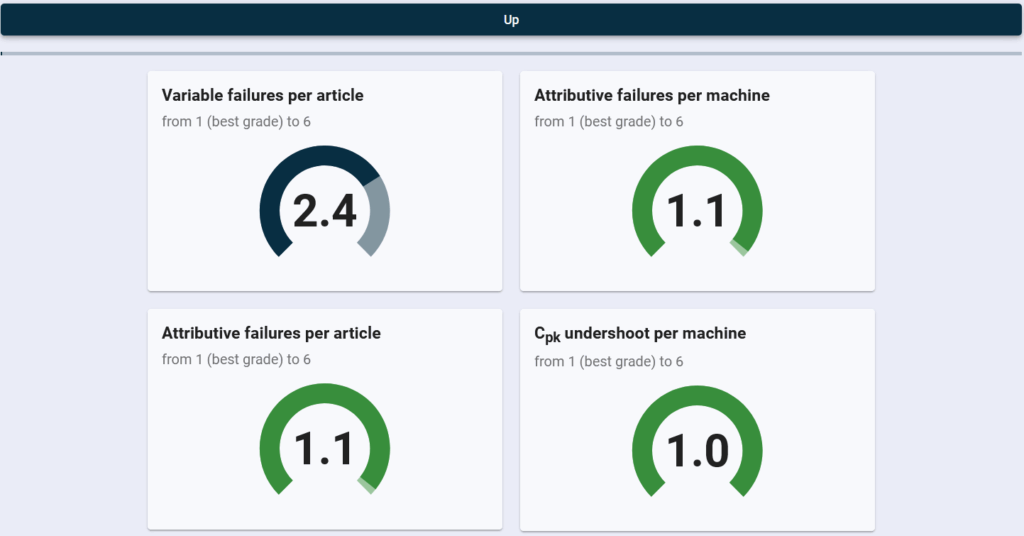Click the 2.4 gauge value
The image size is (1024, 536).
(325, 211)
